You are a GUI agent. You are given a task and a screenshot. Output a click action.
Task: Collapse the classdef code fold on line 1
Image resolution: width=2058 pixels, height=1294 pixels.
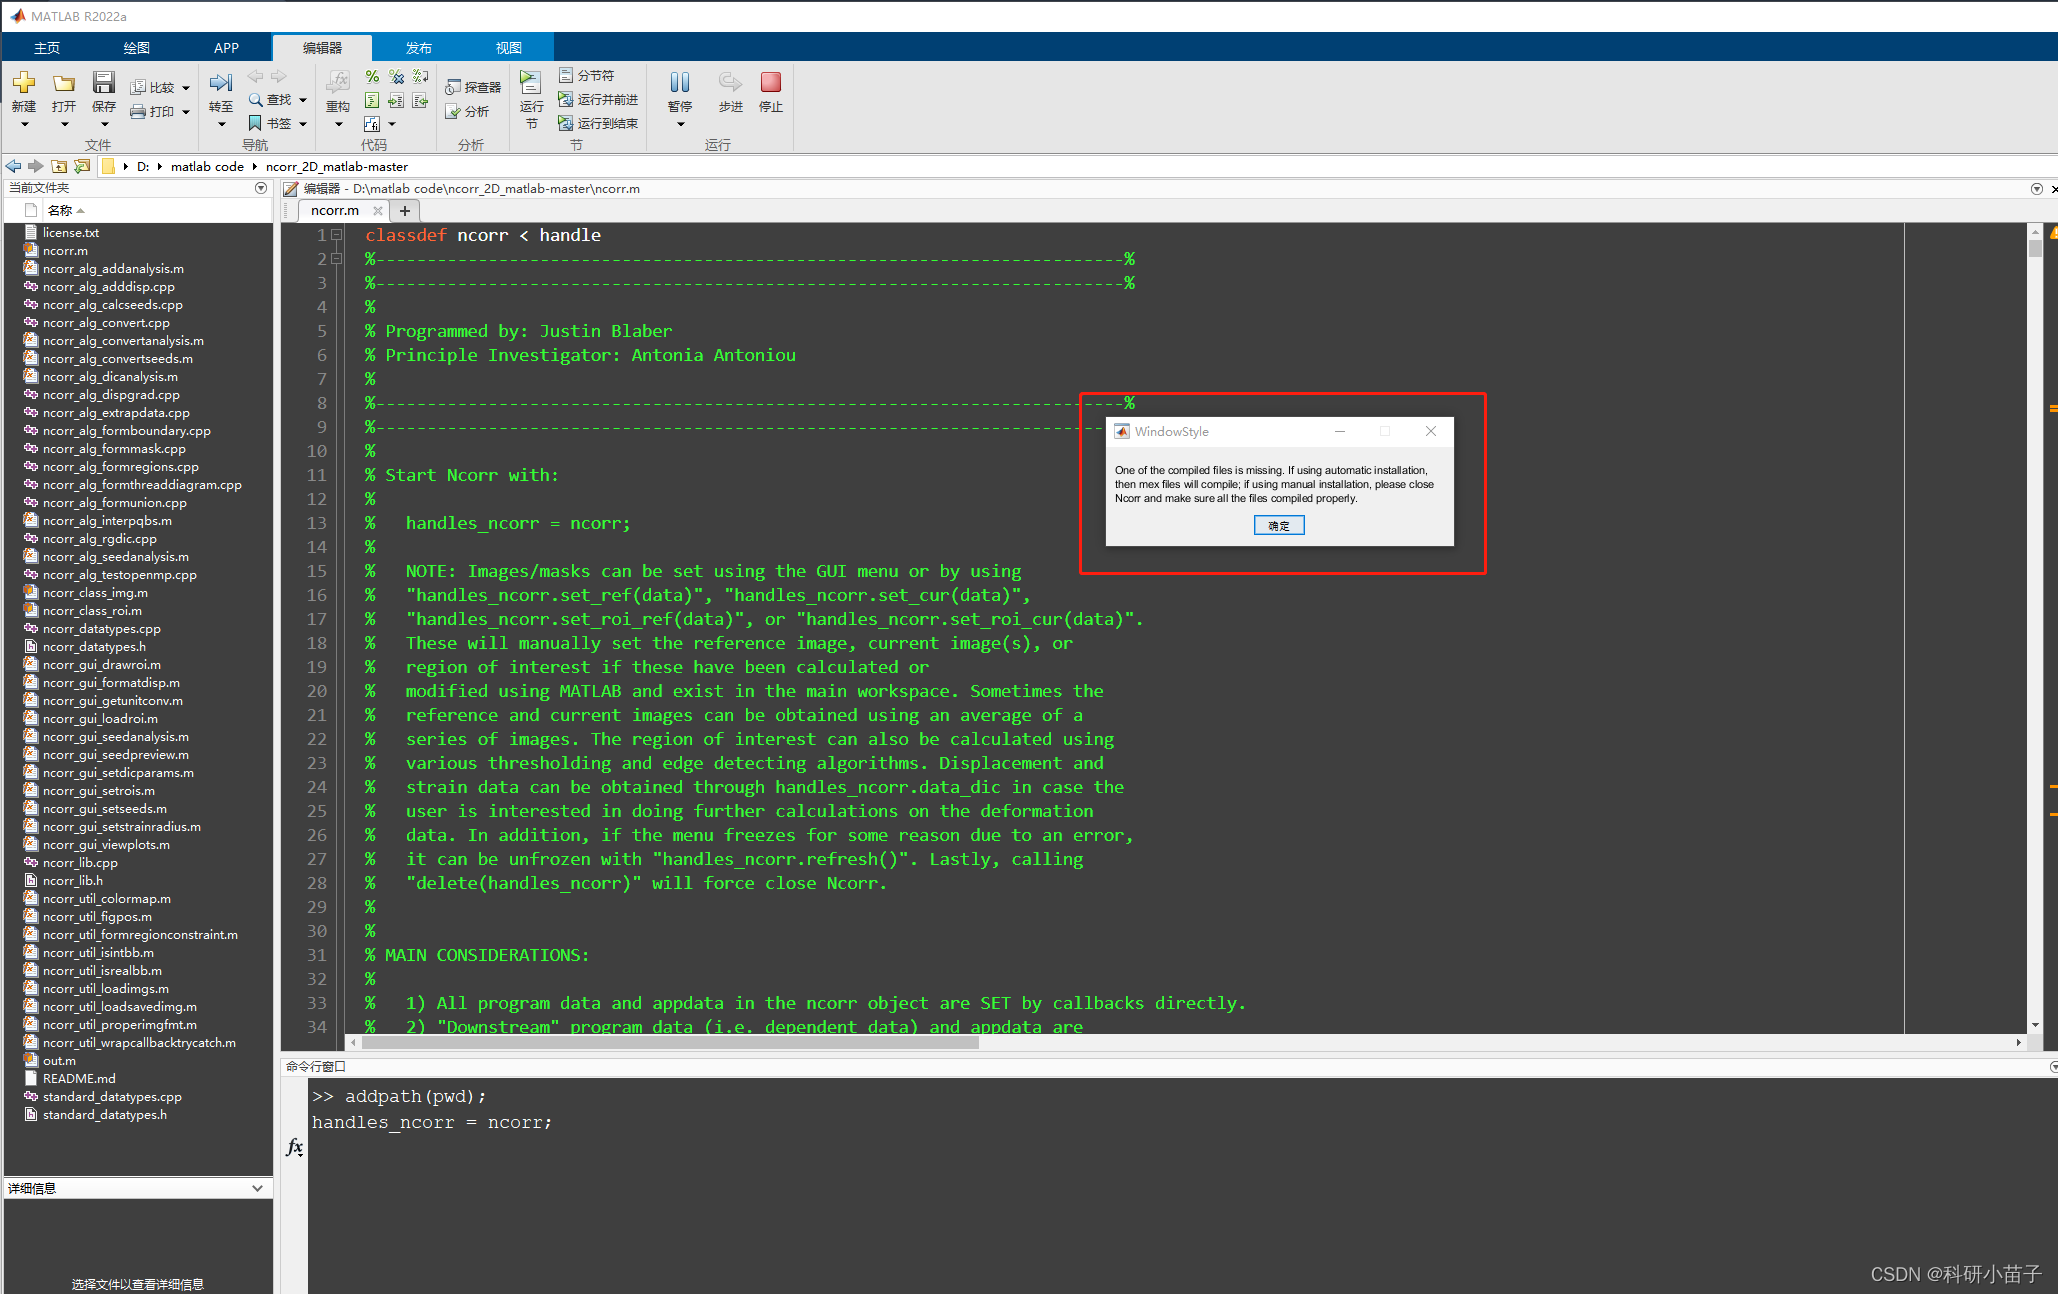(x=337, y=235)
